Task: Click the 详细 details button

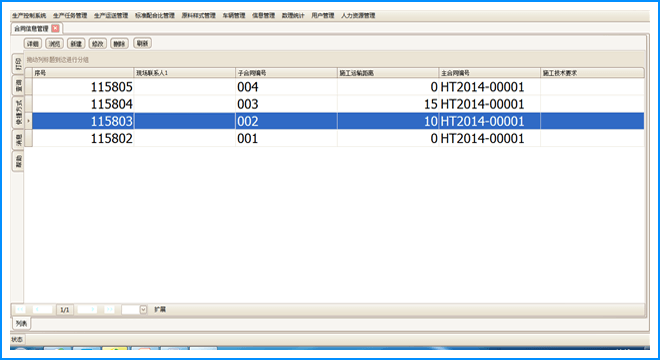Action: click(33, 44)
